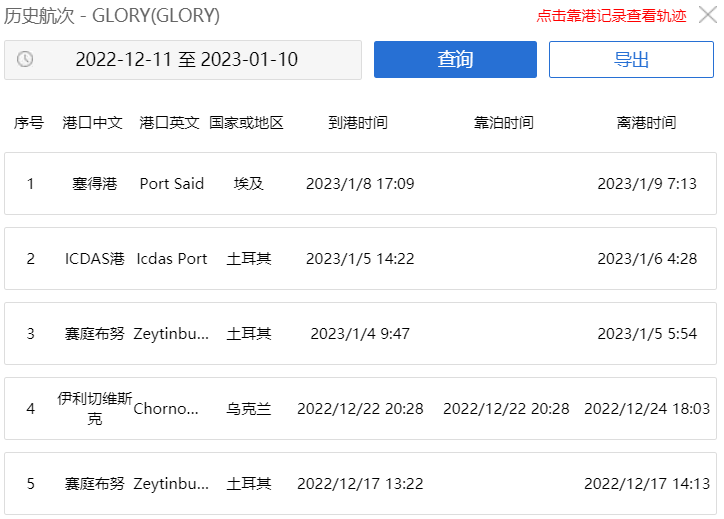The height and width of the screenshot is (519, 724).
Task: Click arrival time 2023/1/4 9:47
Action: pos(360,333)
